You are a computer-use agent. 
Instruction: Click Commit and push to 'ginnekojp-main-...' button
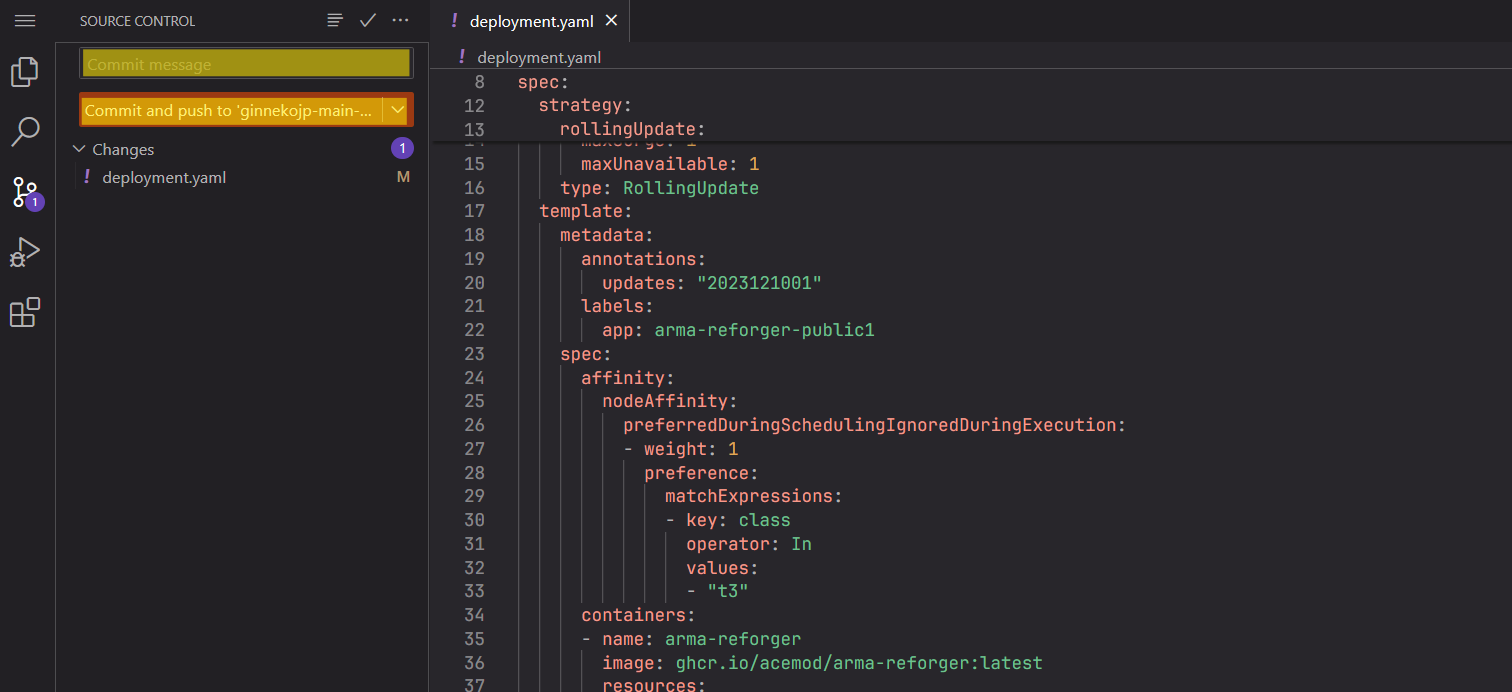tap(232, 110)
